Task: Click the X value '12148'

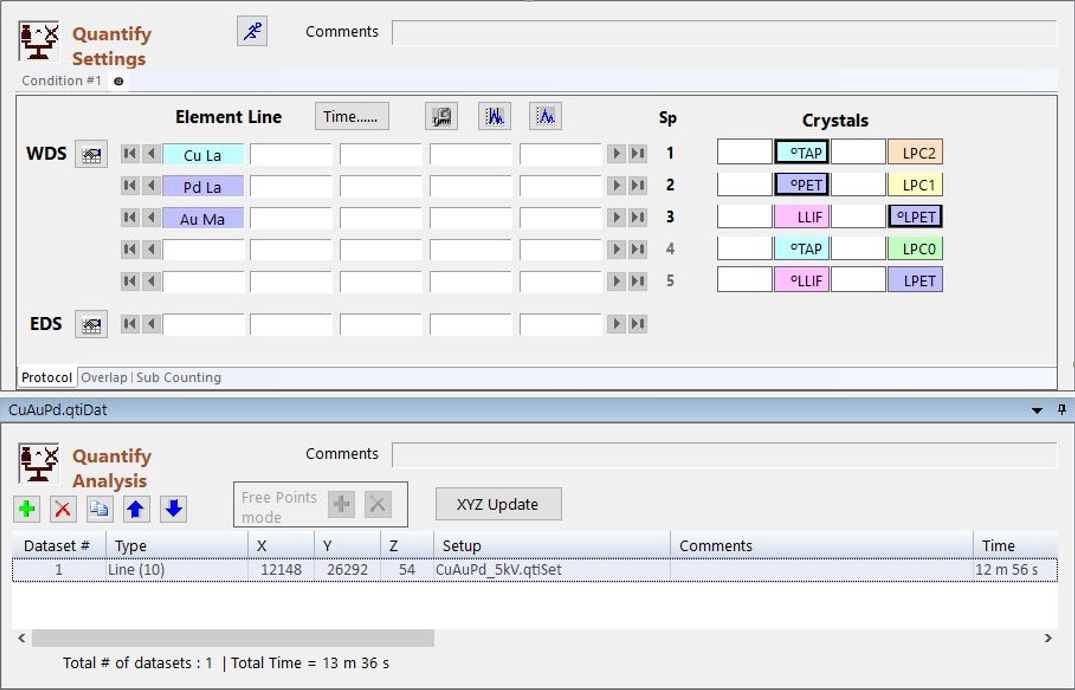Action: click(281, 570)
